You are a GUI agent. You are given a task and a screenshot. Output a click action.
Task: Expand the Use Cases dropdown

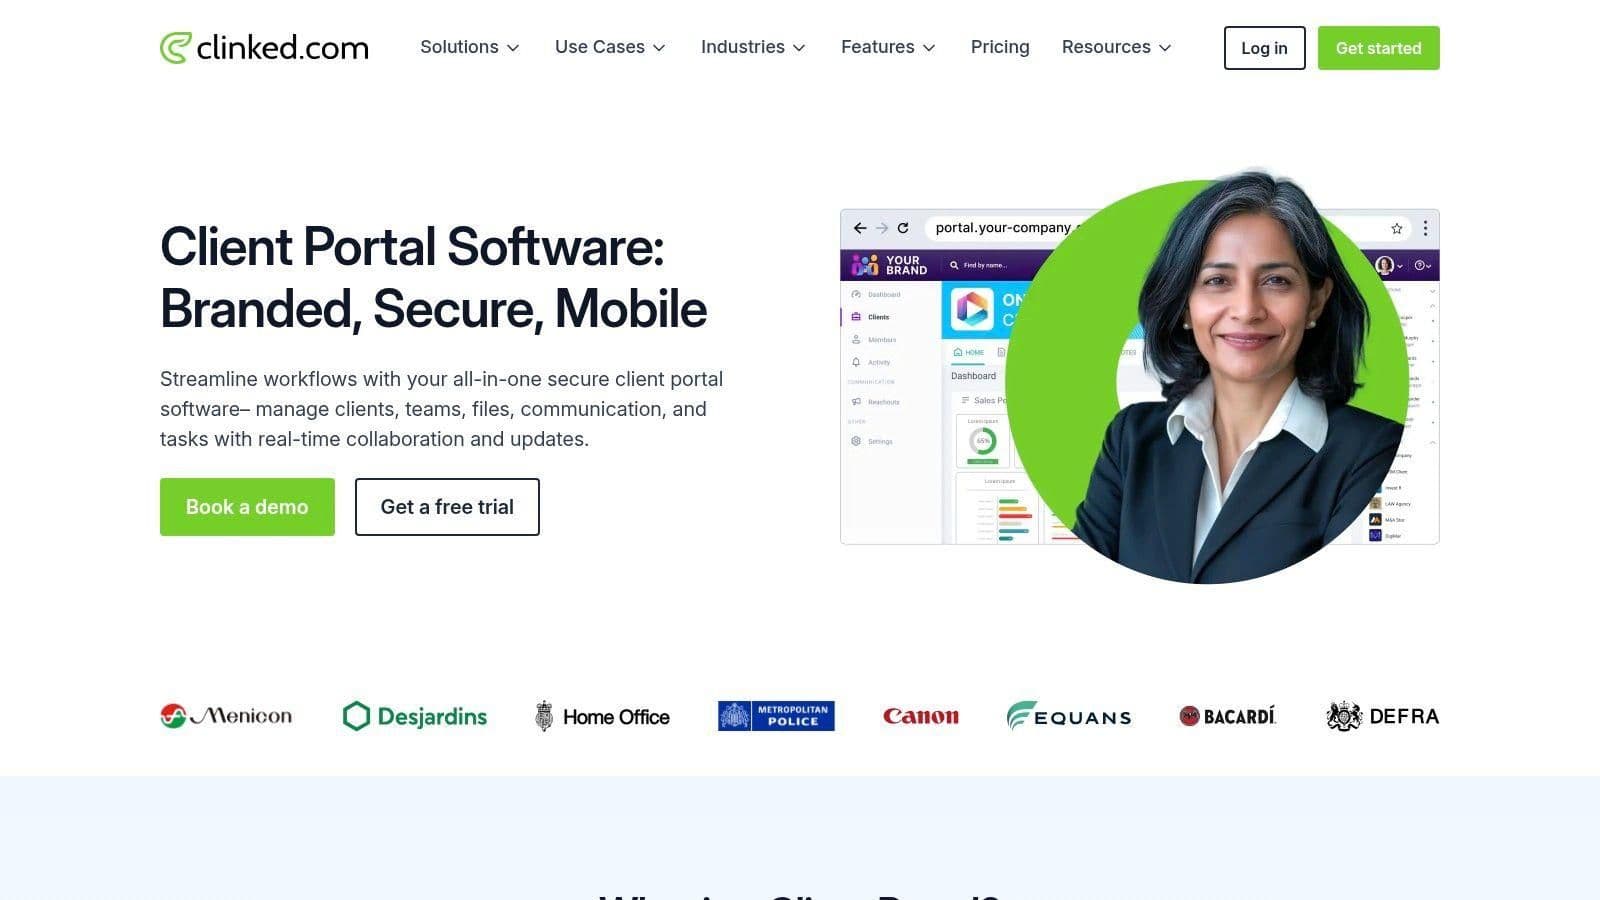coord(610,47)
